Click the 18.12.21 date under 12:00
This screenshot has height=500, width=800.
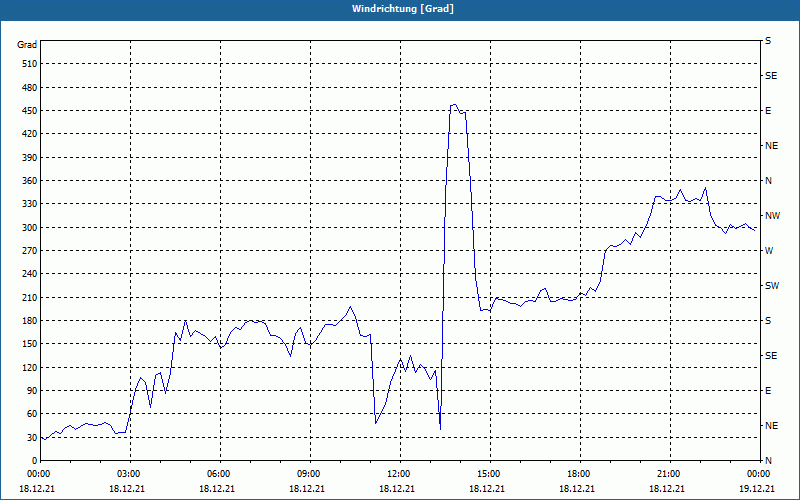(x=397, y=489)
